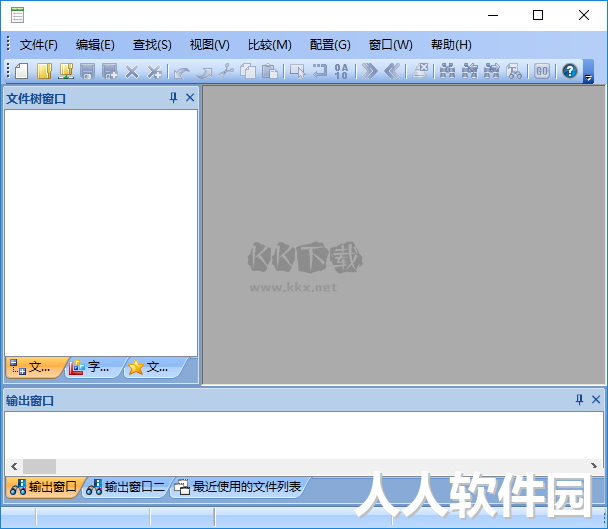Select the 输出窗口 bottom tab
The height and width of the screenshot is (529, 608).
click(43, 487)
